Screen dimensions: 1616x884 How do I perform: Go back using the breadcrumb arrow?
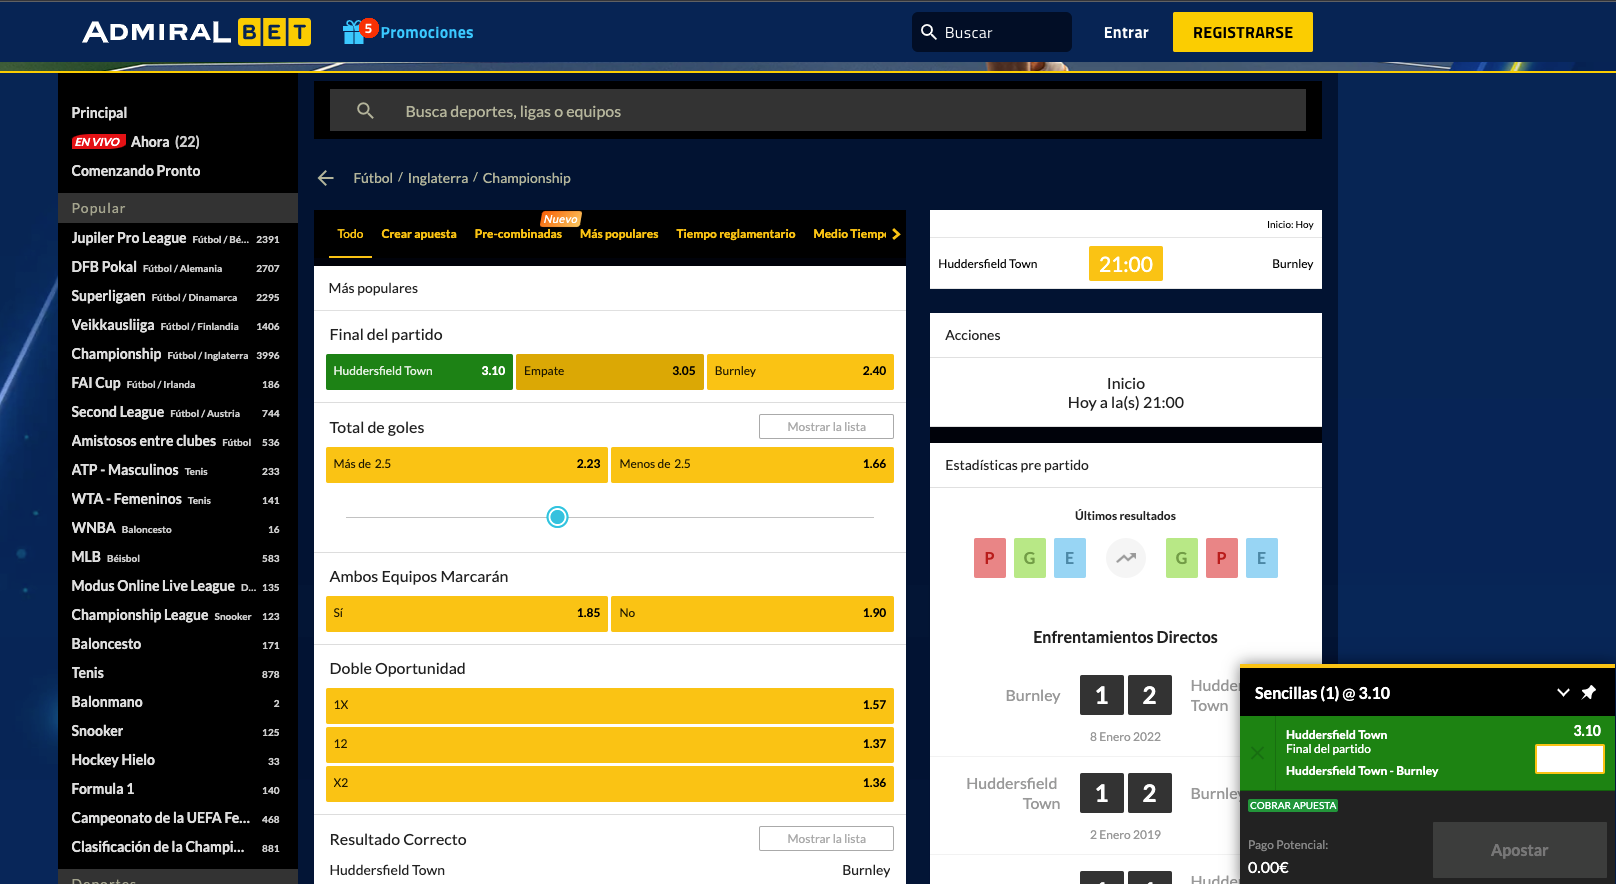pos(325,178)
